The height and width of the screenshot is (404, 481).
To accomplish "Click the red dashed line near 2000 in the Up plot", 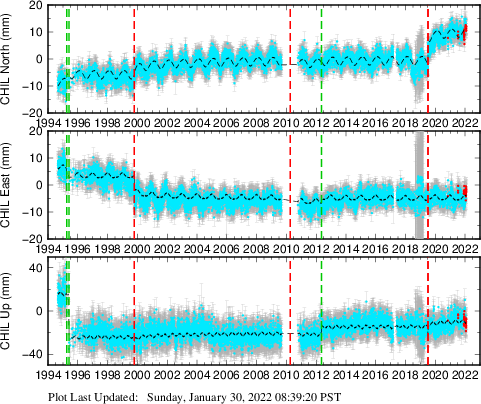I will [134, 313].
